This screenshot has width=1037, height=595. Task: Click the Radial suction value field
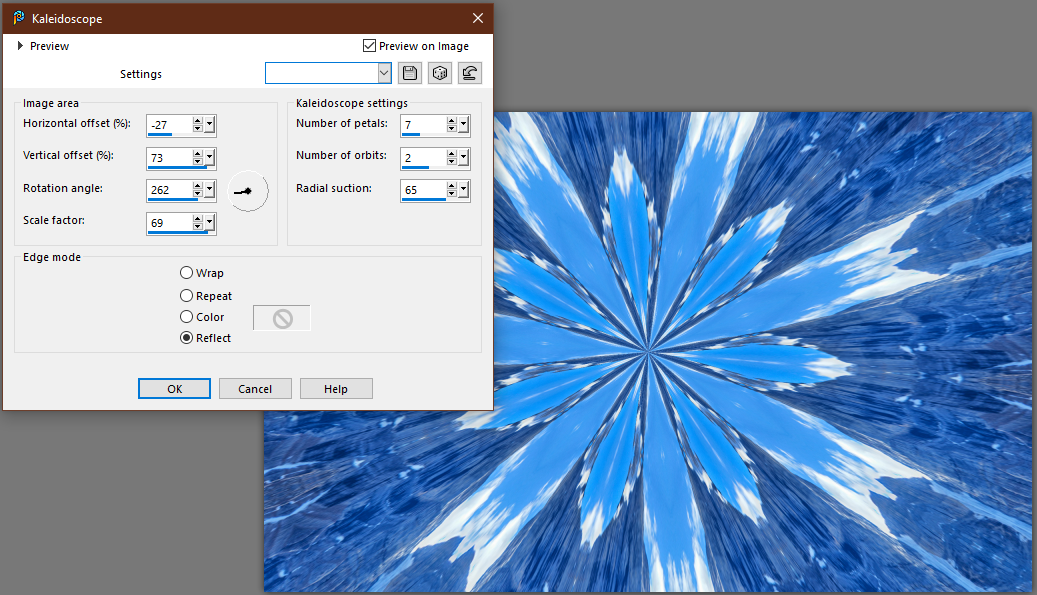point(424,190)
